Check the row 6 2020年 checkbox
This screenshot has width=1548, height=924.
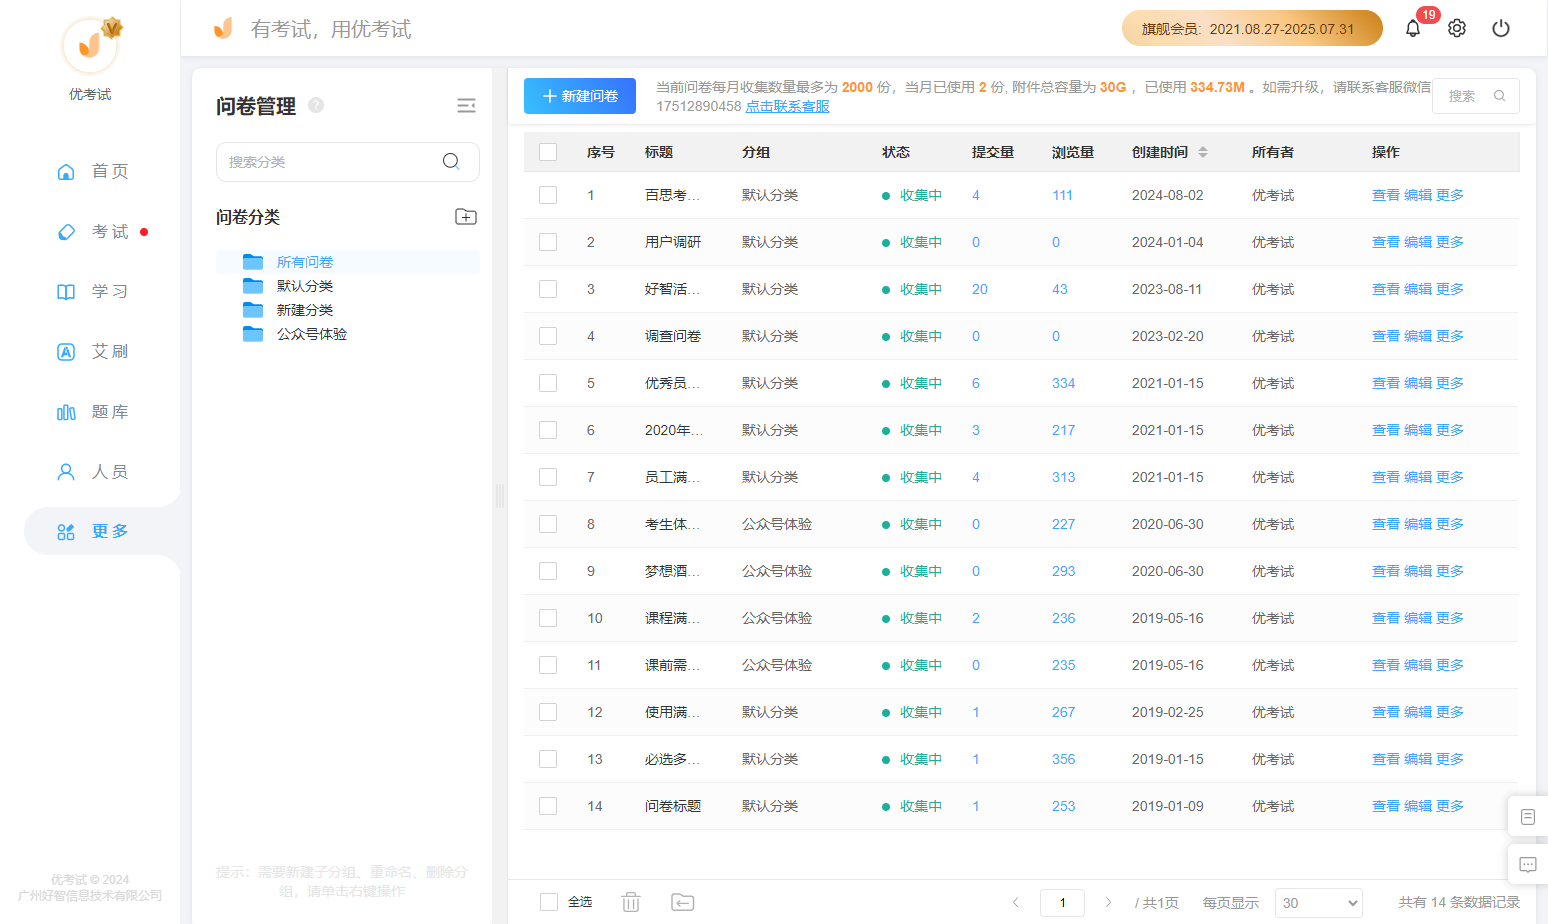coord(548,430)
